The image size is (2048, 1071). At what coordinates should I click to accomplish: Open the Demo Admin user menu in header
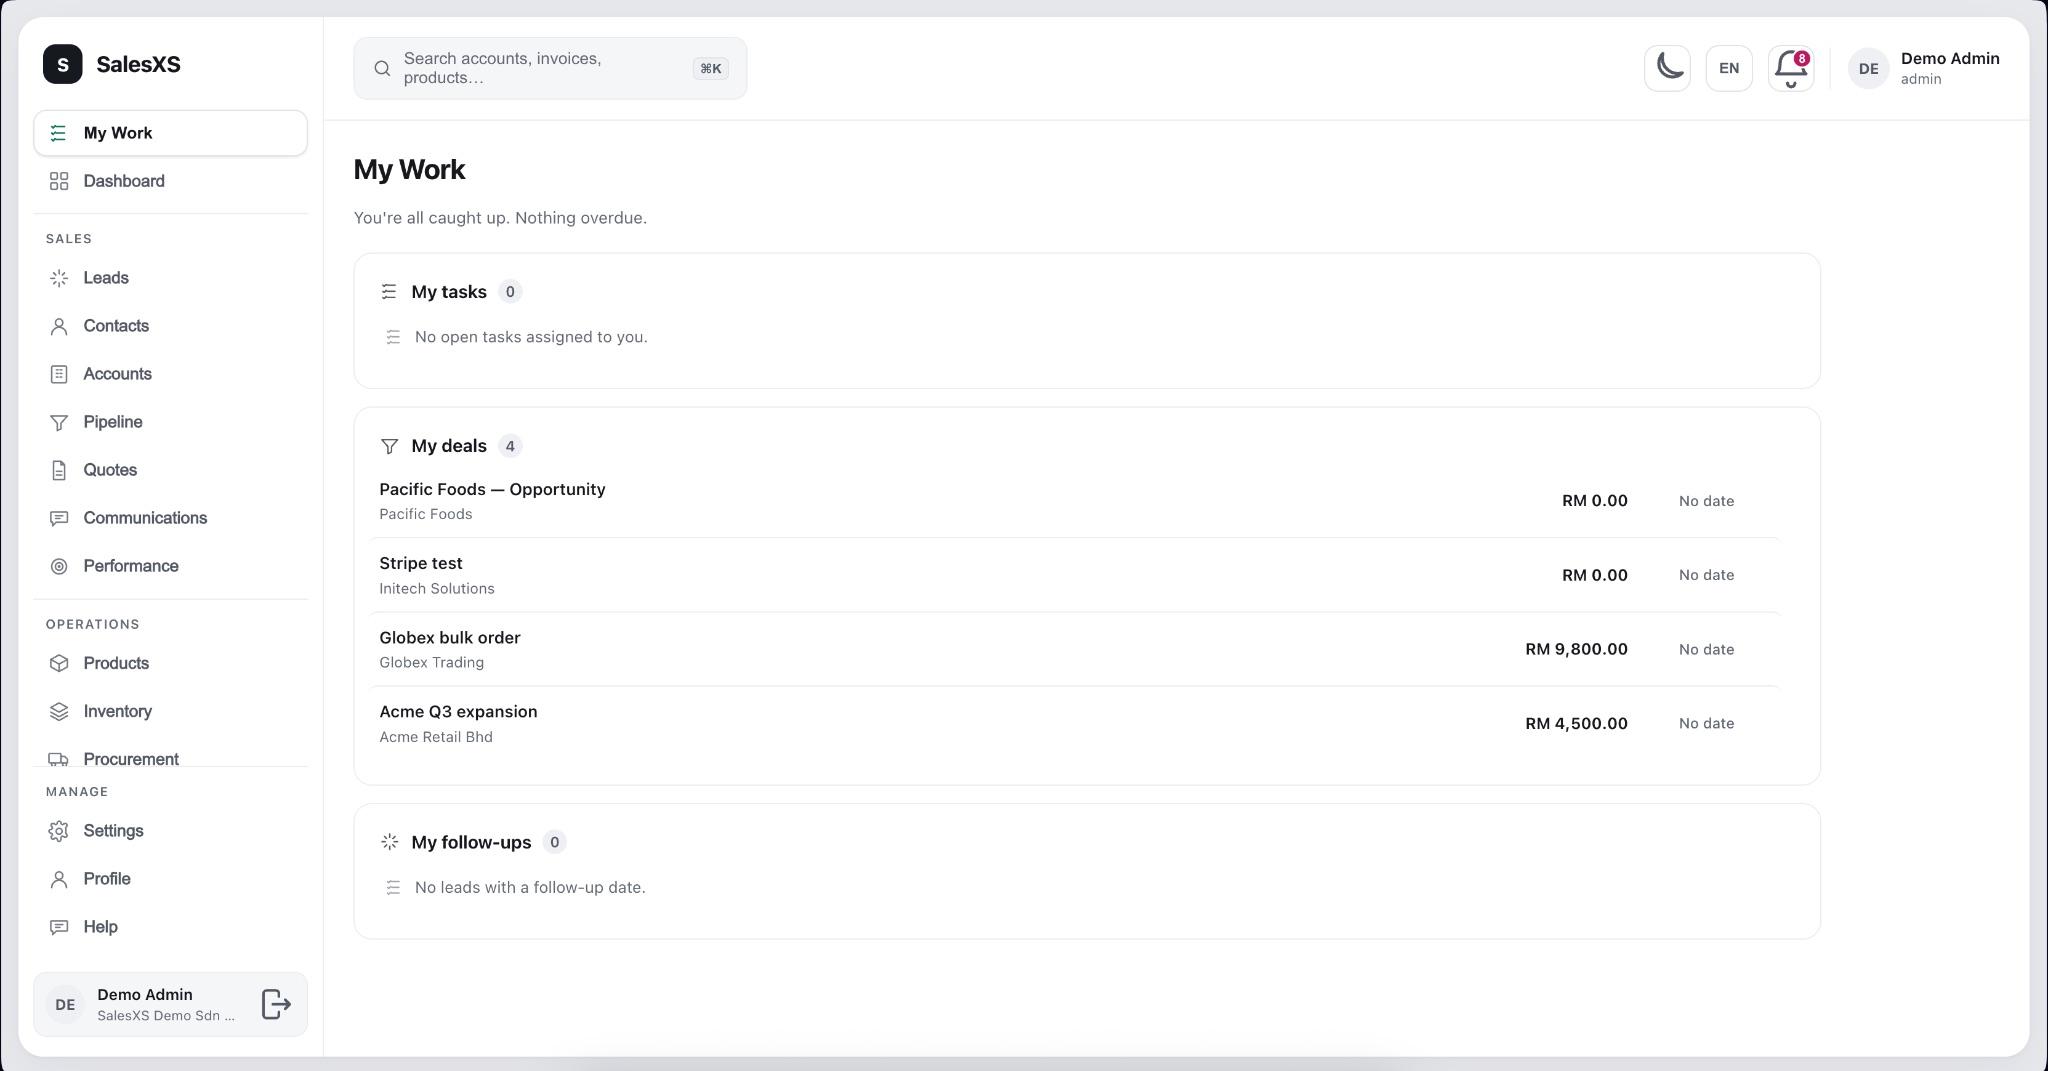tap(1924, 68)
